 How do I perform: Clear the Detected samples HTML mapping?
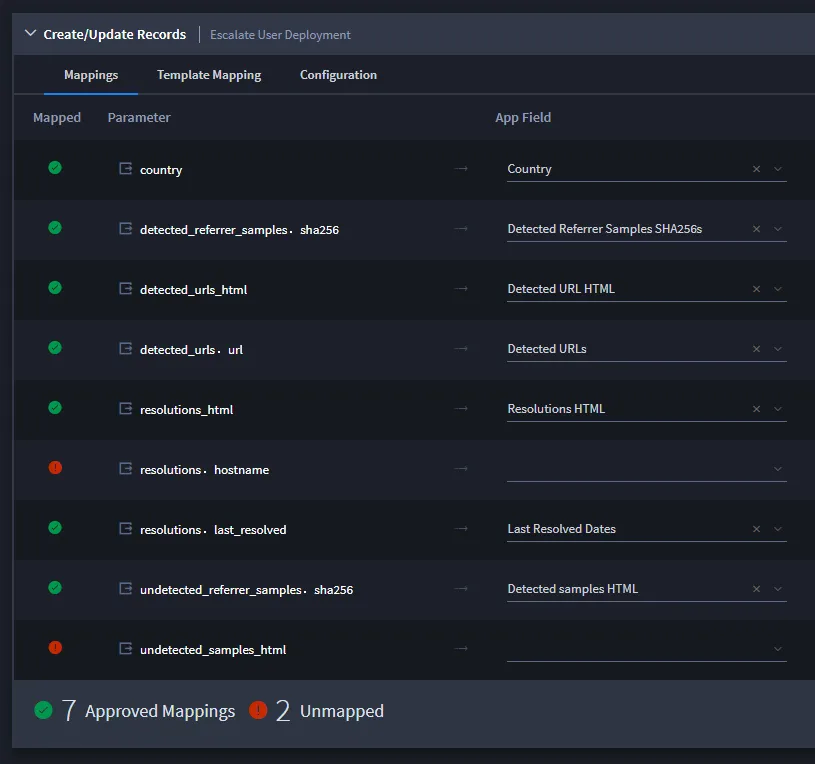point(756,589)
